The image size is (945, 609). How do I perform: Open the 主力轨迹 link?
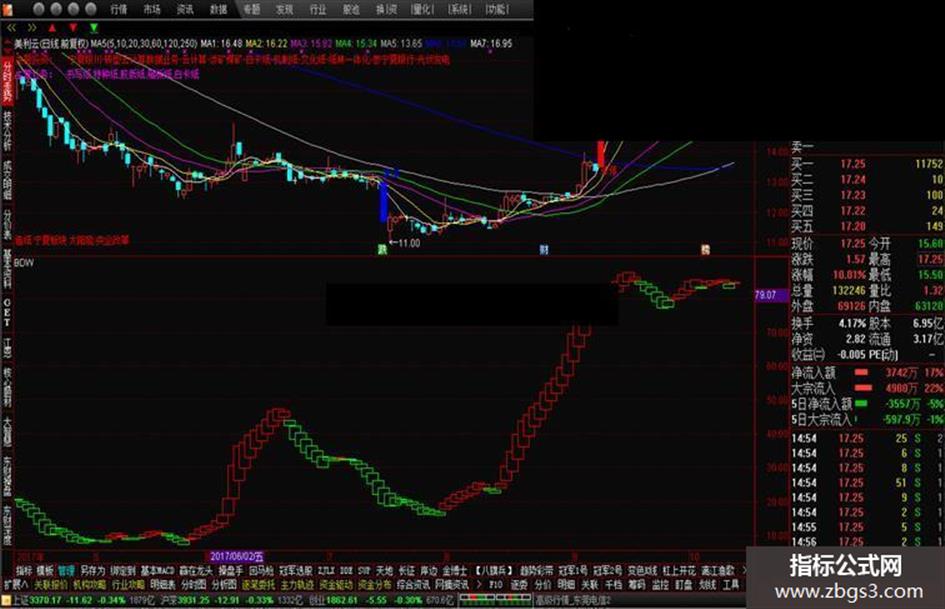click(297, 585)
